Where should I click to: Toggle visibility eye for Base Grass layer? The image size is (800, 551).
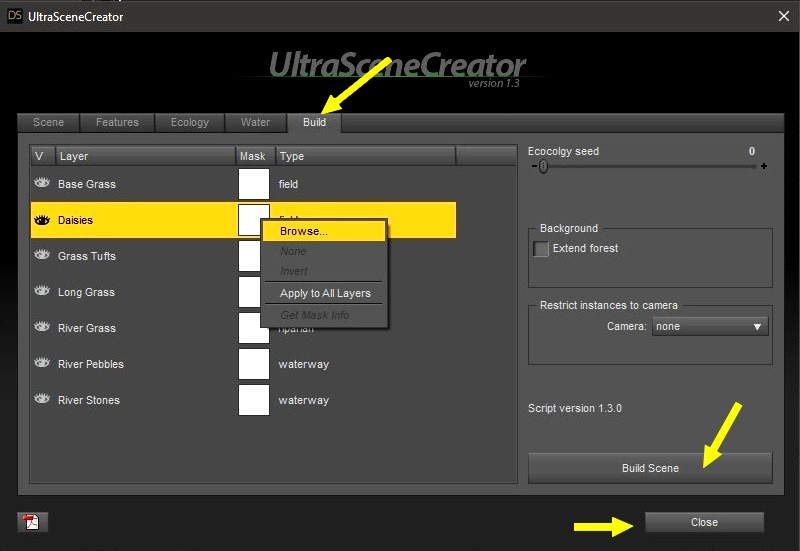pos(42,183)
